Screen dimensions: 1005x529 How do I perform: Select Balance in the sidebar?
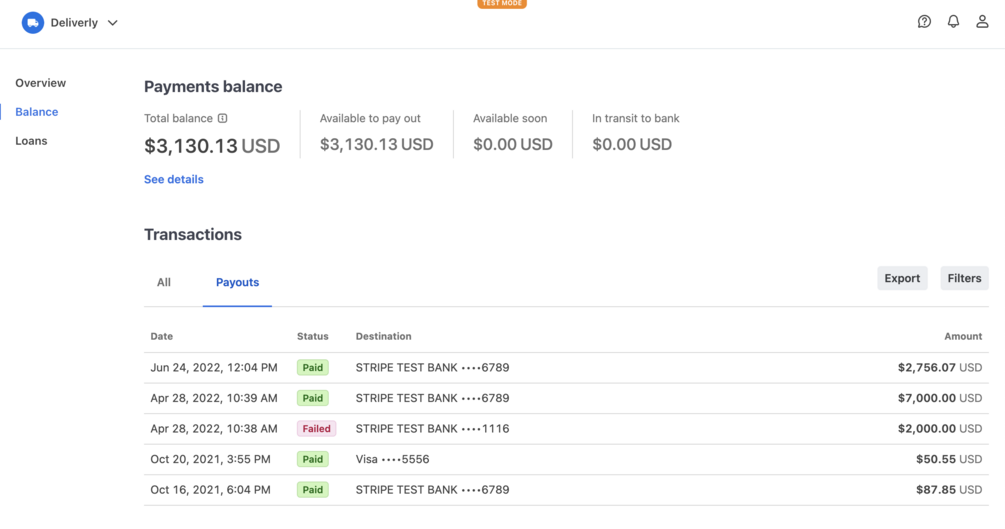tap(37, 112)
